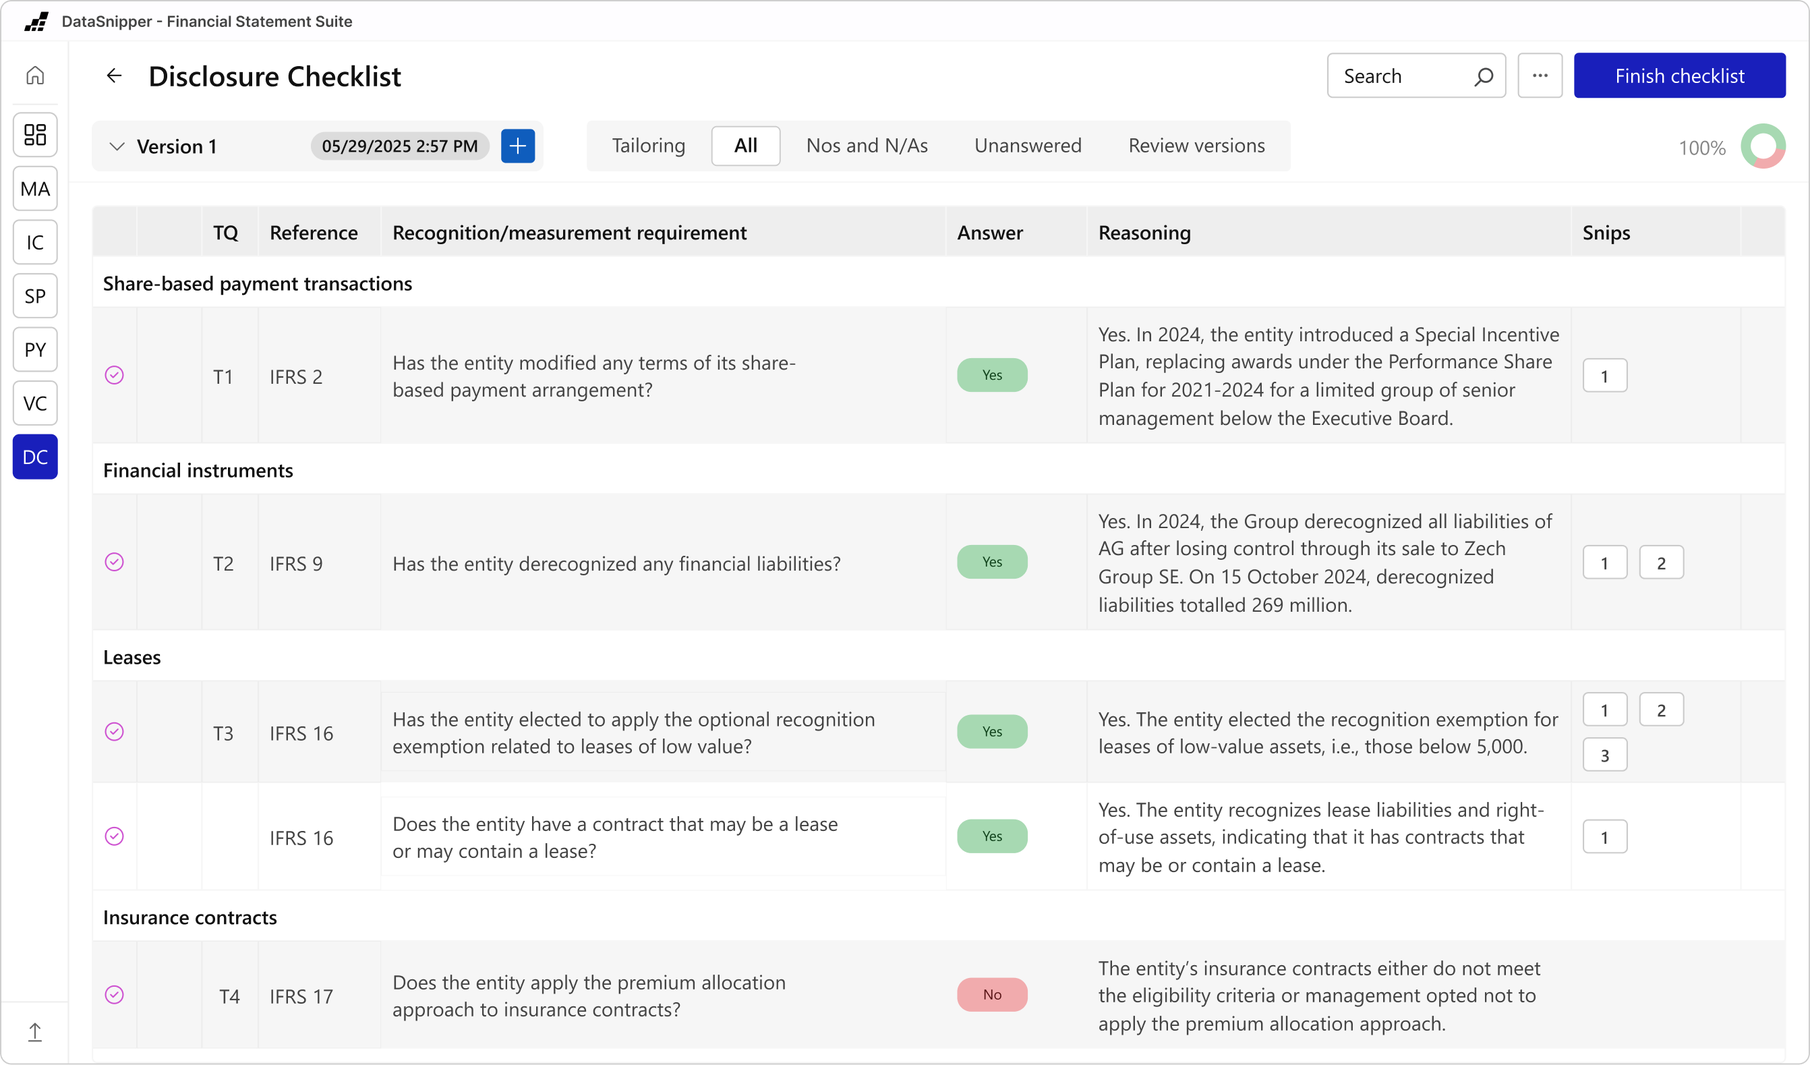Select the DC Disclosure Checklist icon
This screenshot has height=1065, width=1810.
[35, 457]
